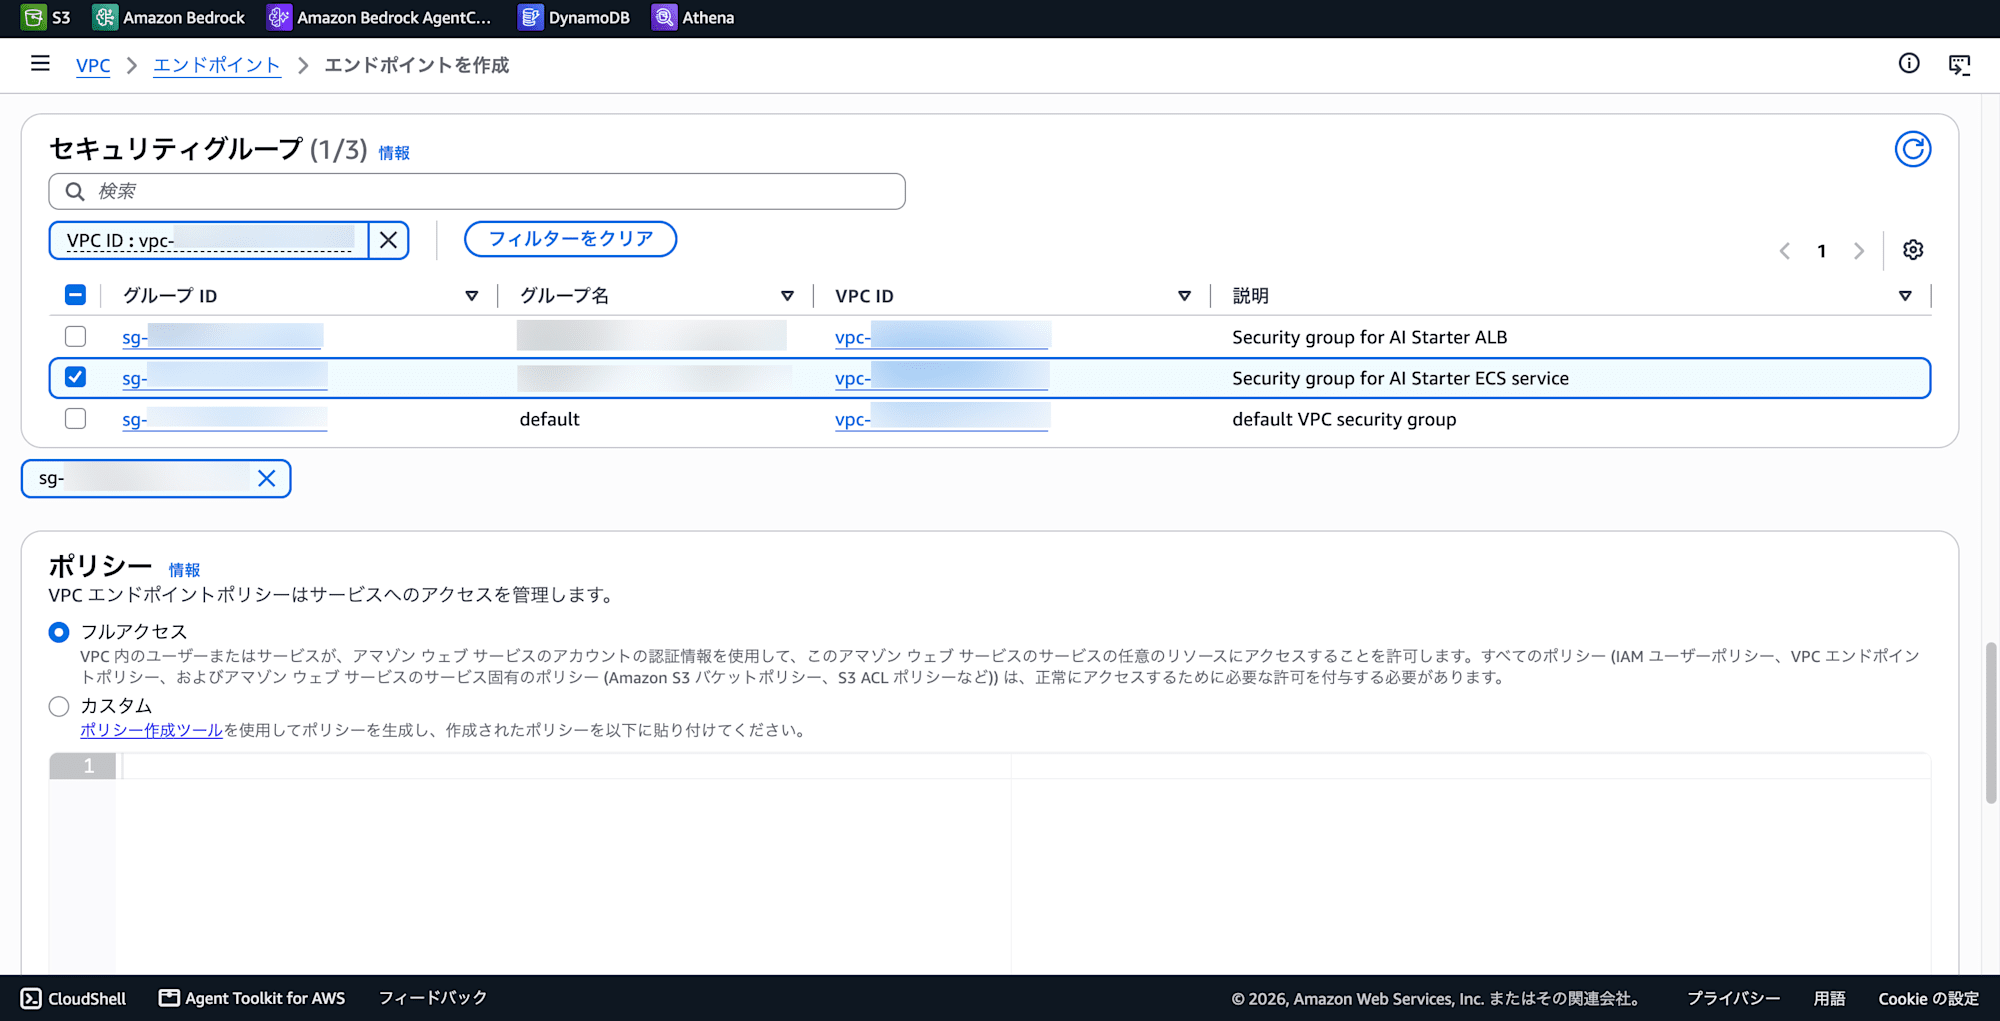Click 'default VPC security group' description
Viewport: 2000px width, 1021px height.
pyautogui.click(x=1344, y=419)
